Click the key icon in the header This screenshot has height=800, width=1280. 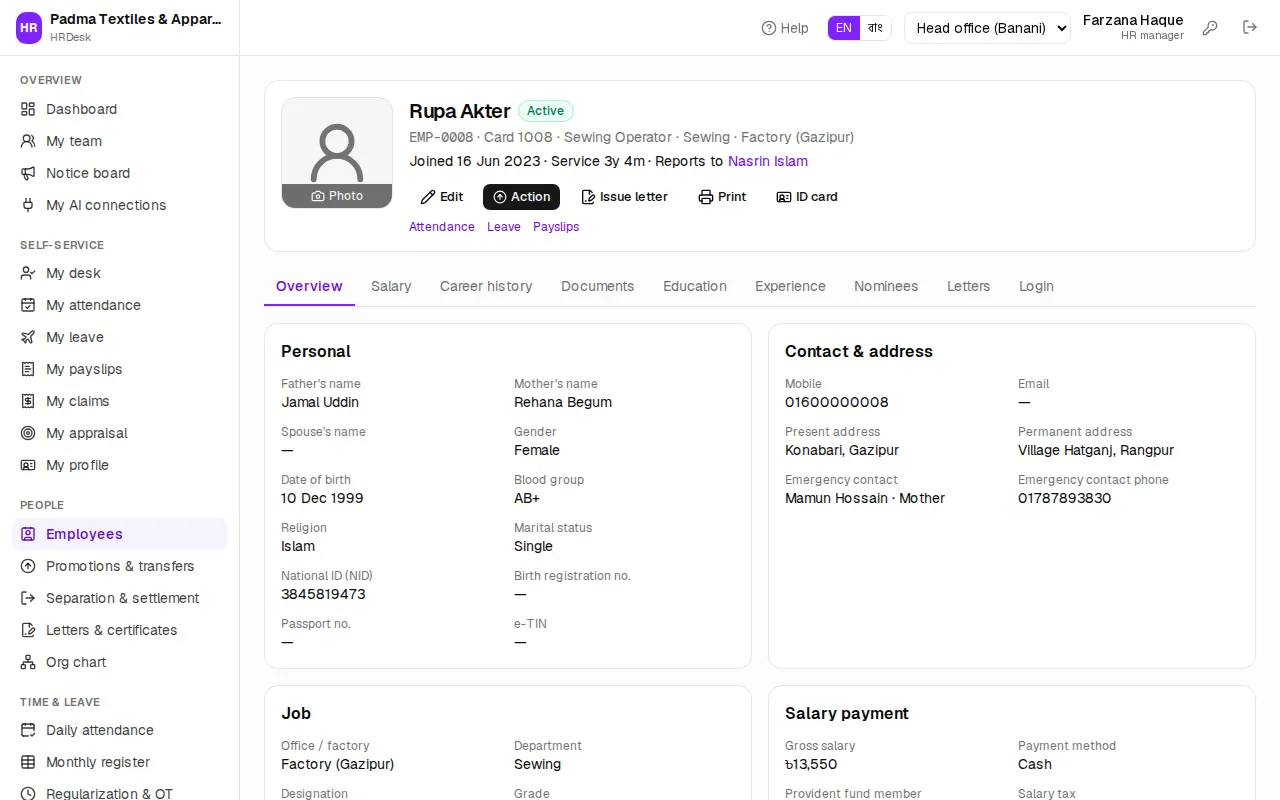click(1210, 28)
